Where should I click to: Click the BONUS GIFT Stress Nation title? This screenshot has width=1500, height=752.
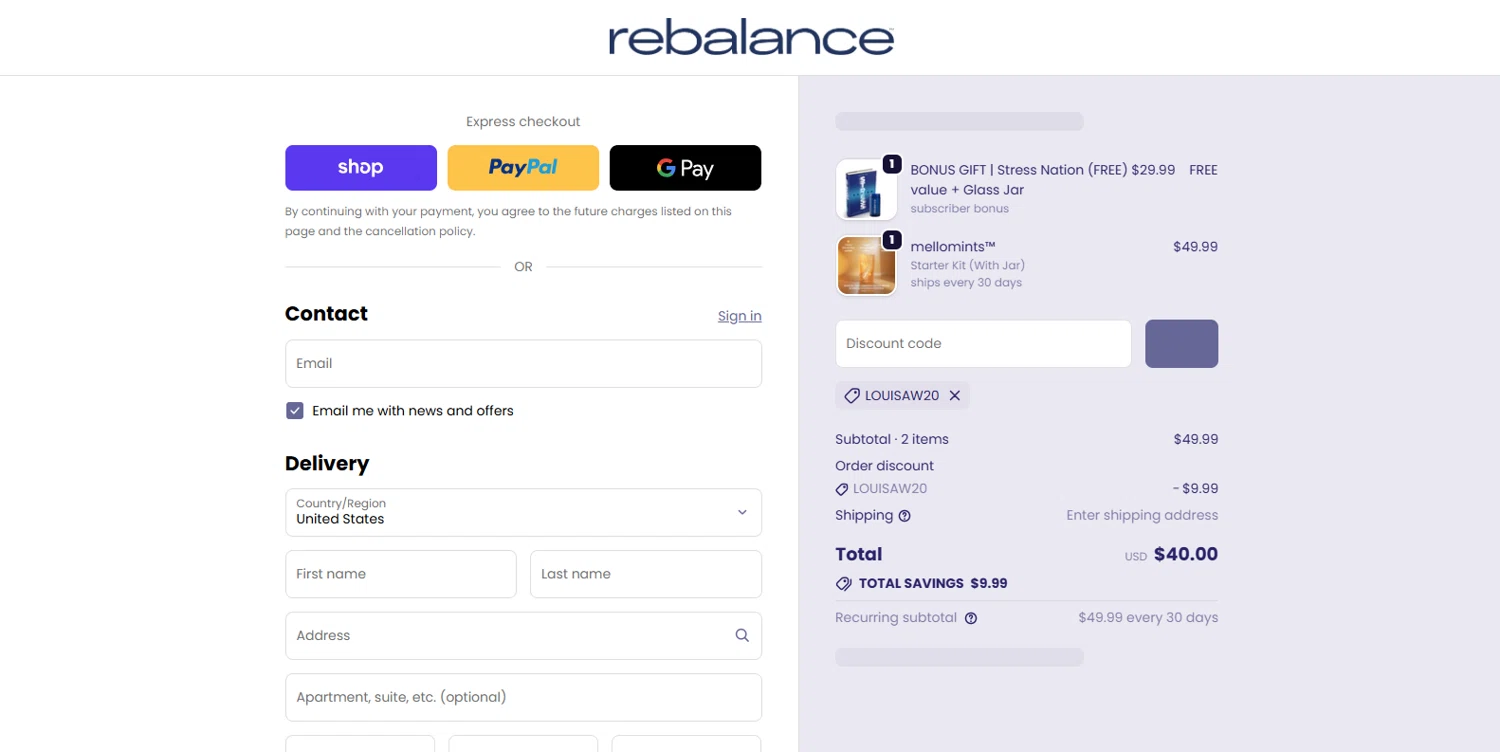click(1043, 179)
